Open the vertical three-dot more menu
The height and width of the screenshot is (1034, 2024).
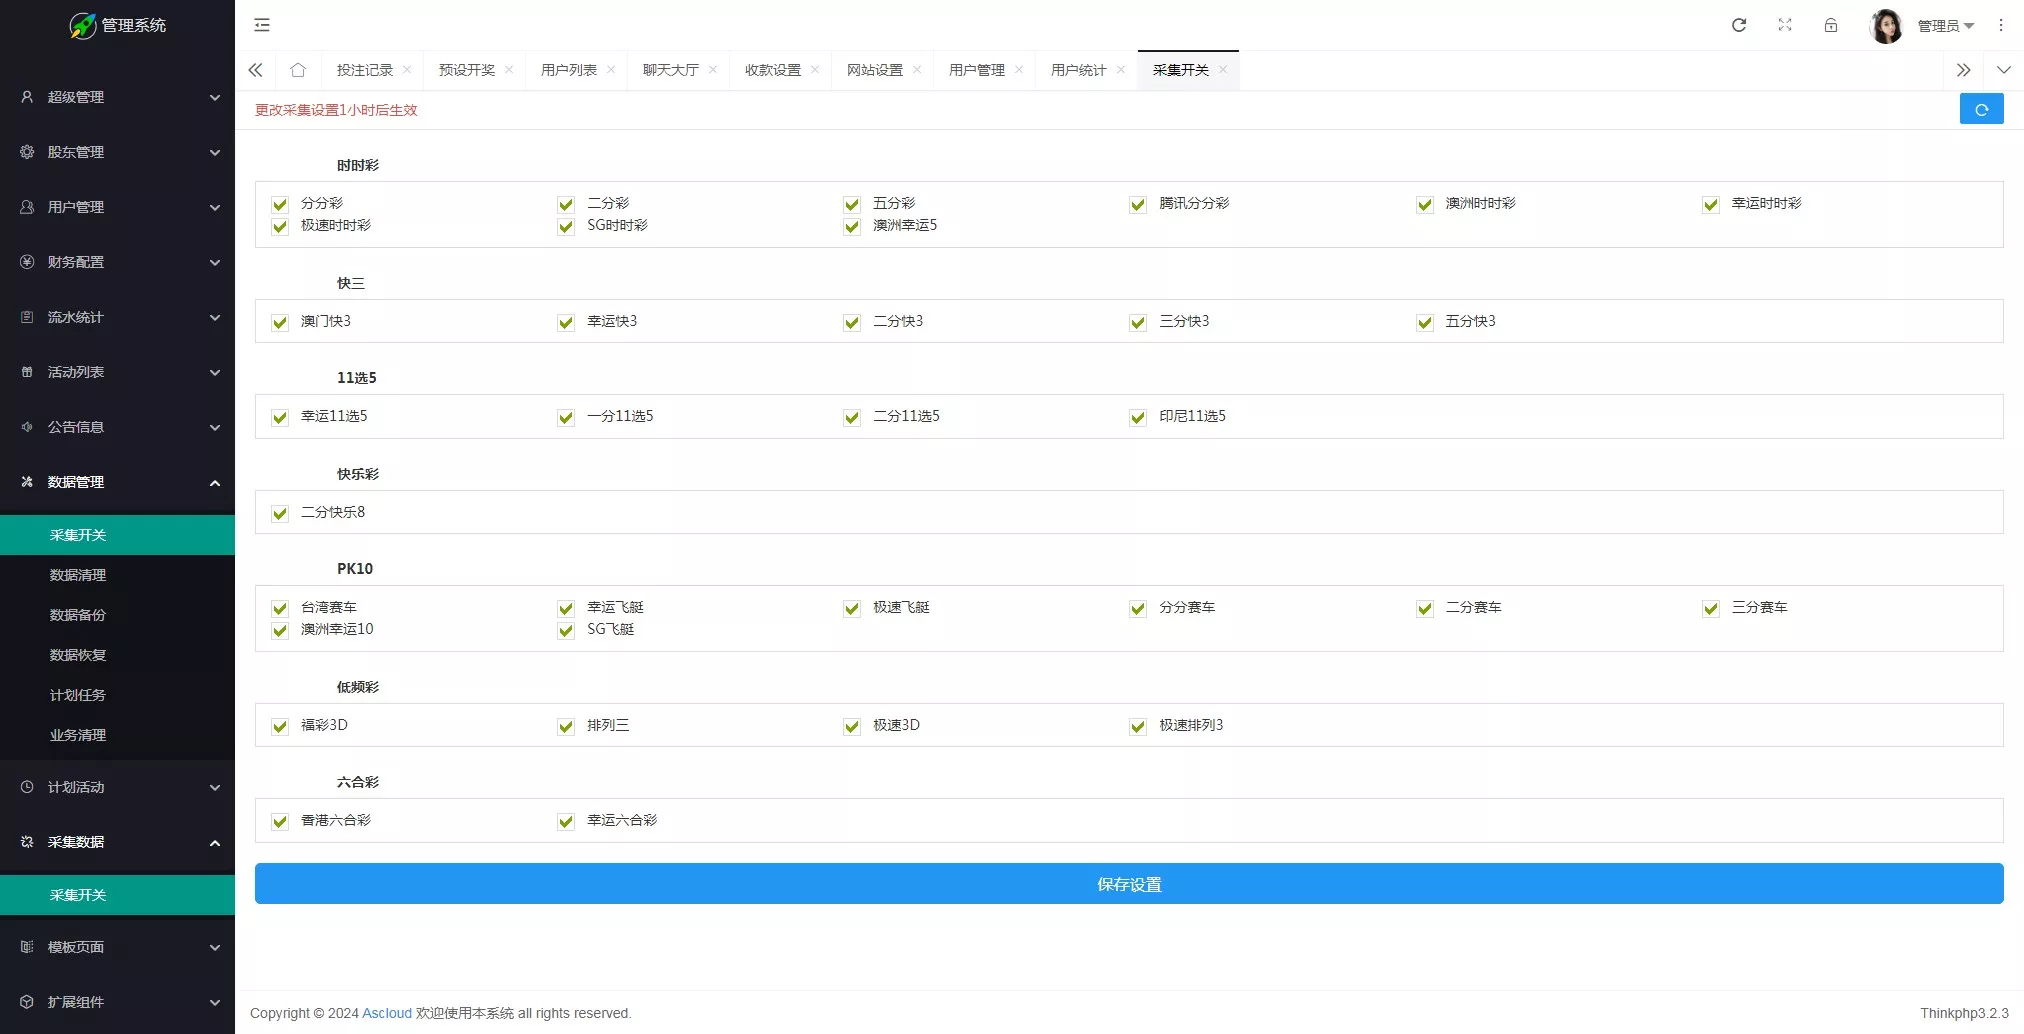(x=2001, y=25)
